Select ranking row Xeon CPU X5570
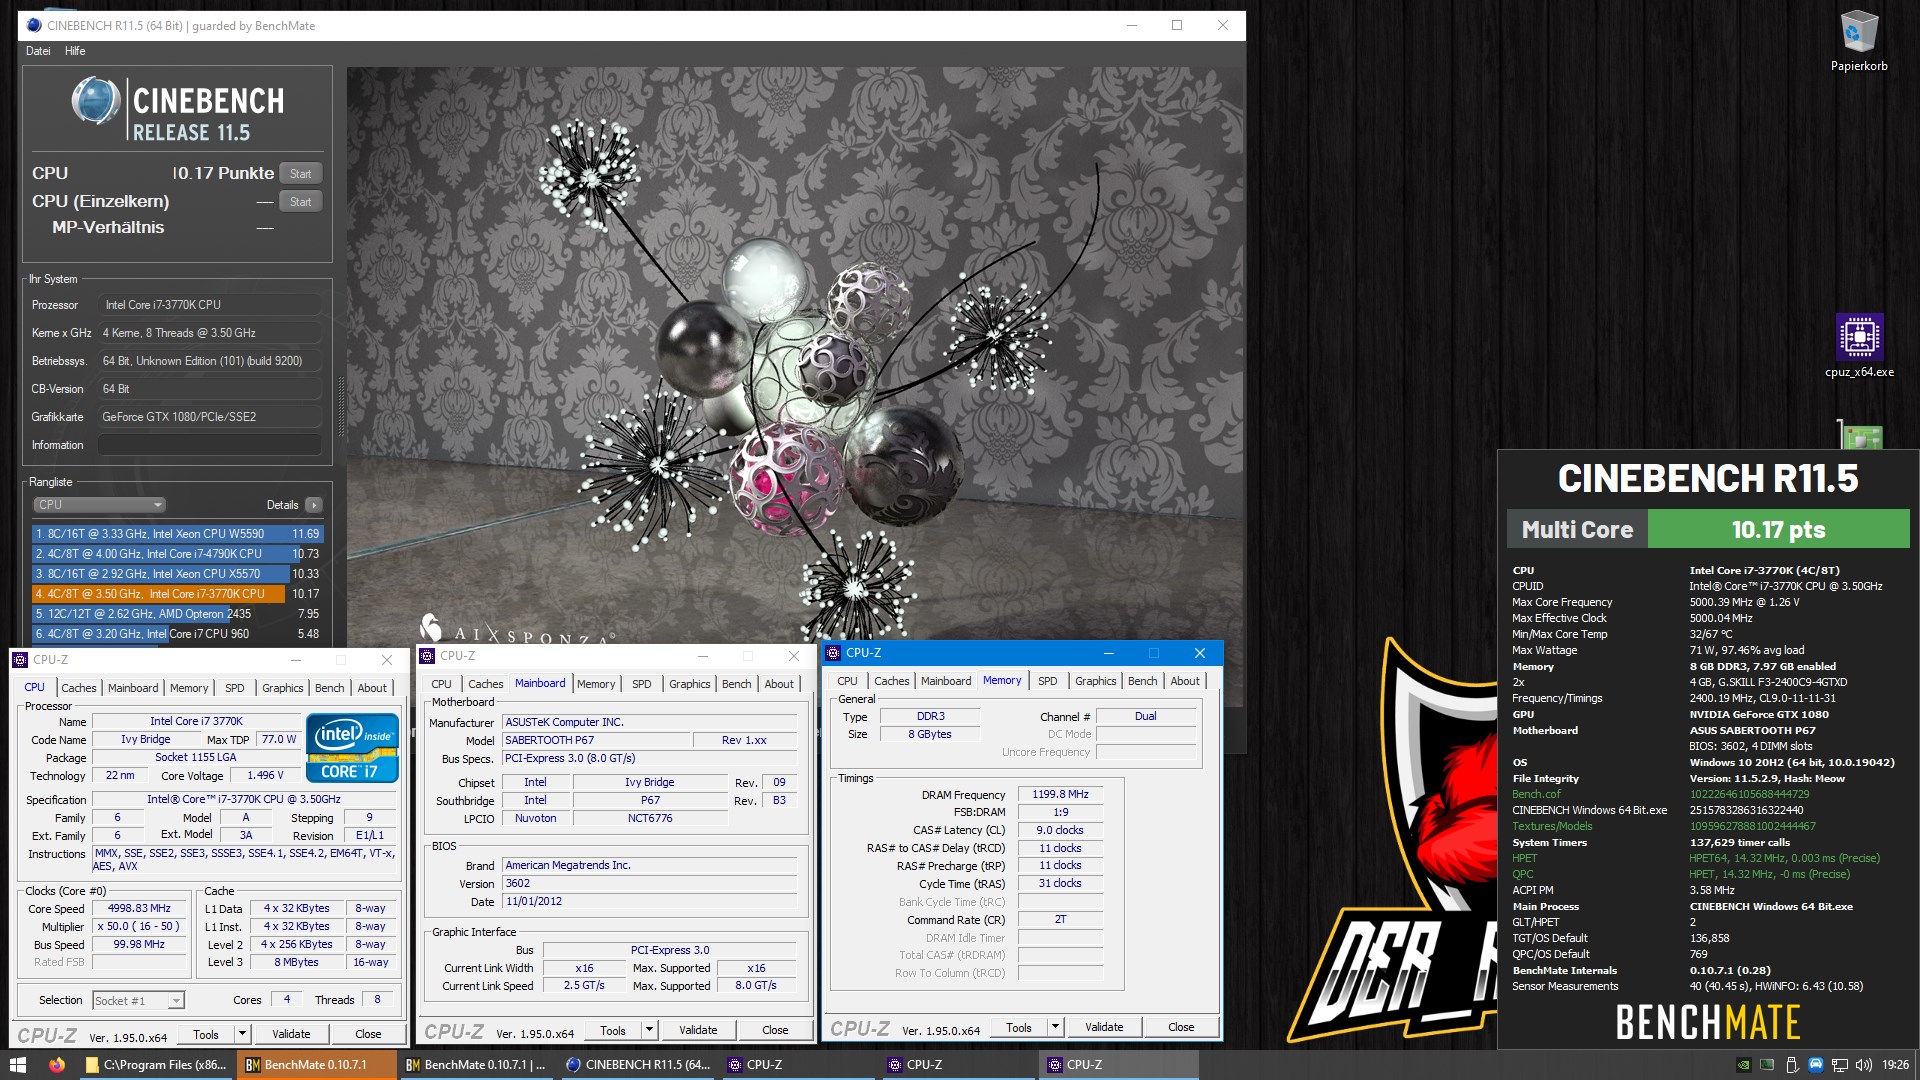1920x1080 pixels. [x=177, y=574]
